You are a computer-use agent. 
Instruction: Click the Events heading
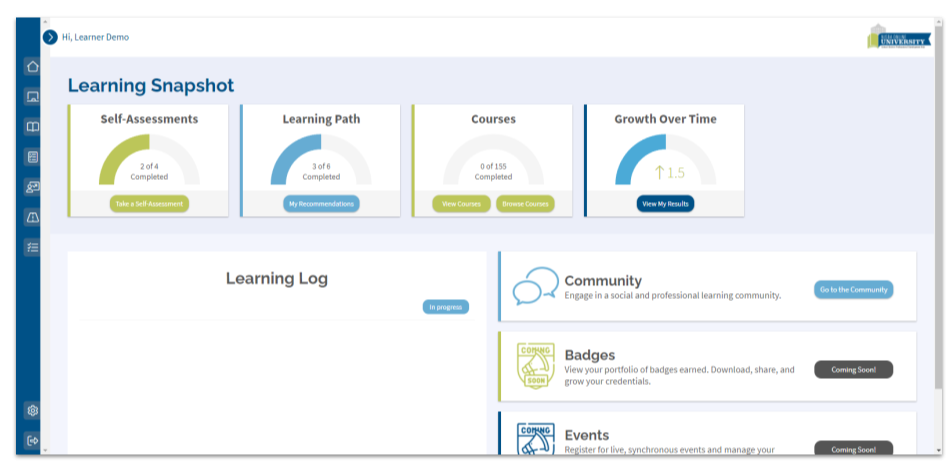(587, 435)
